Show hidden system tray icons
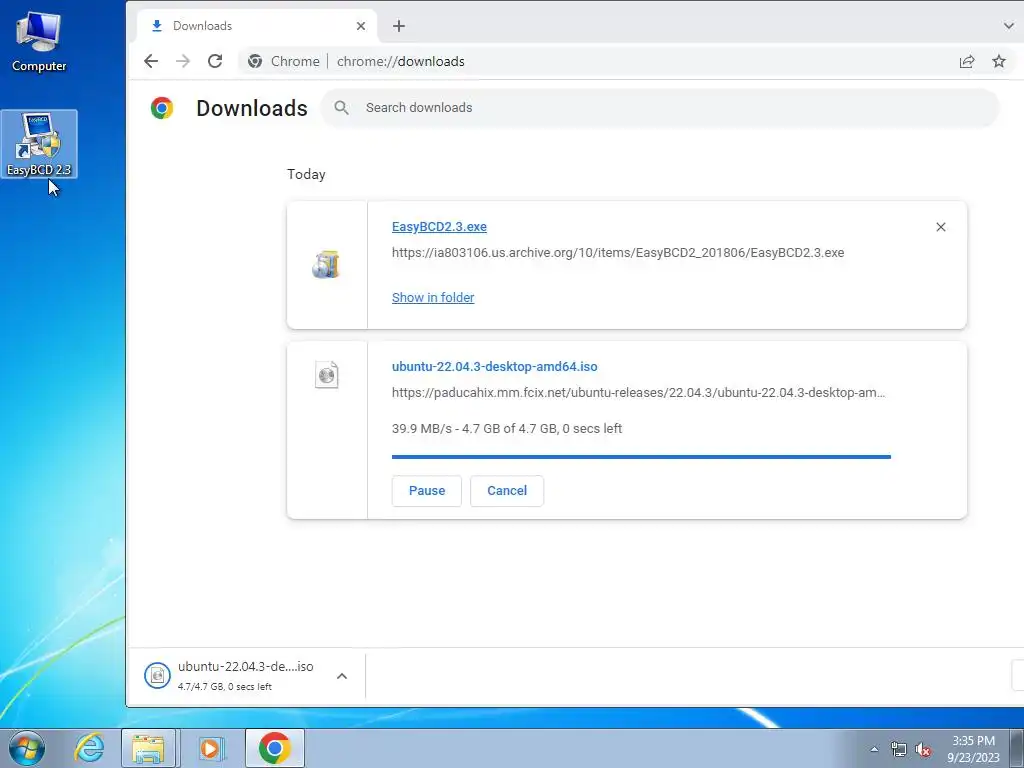 pyautogui.click(x=874, y=749)
